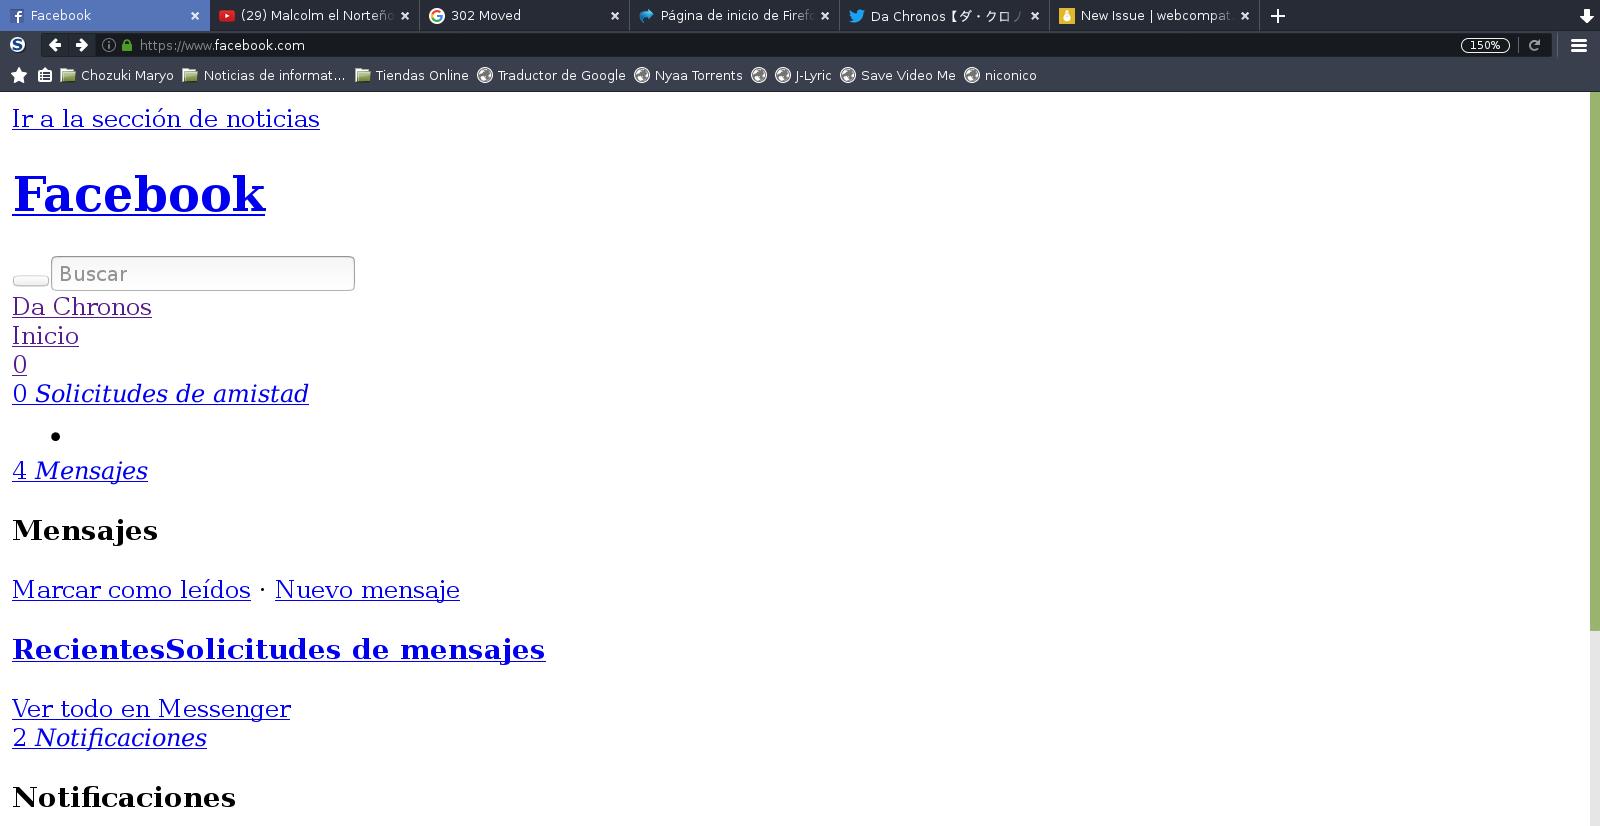Screen dimensions: 1600x826
Task: Open Traductor de Google bookmark
Action: (551, 75)
